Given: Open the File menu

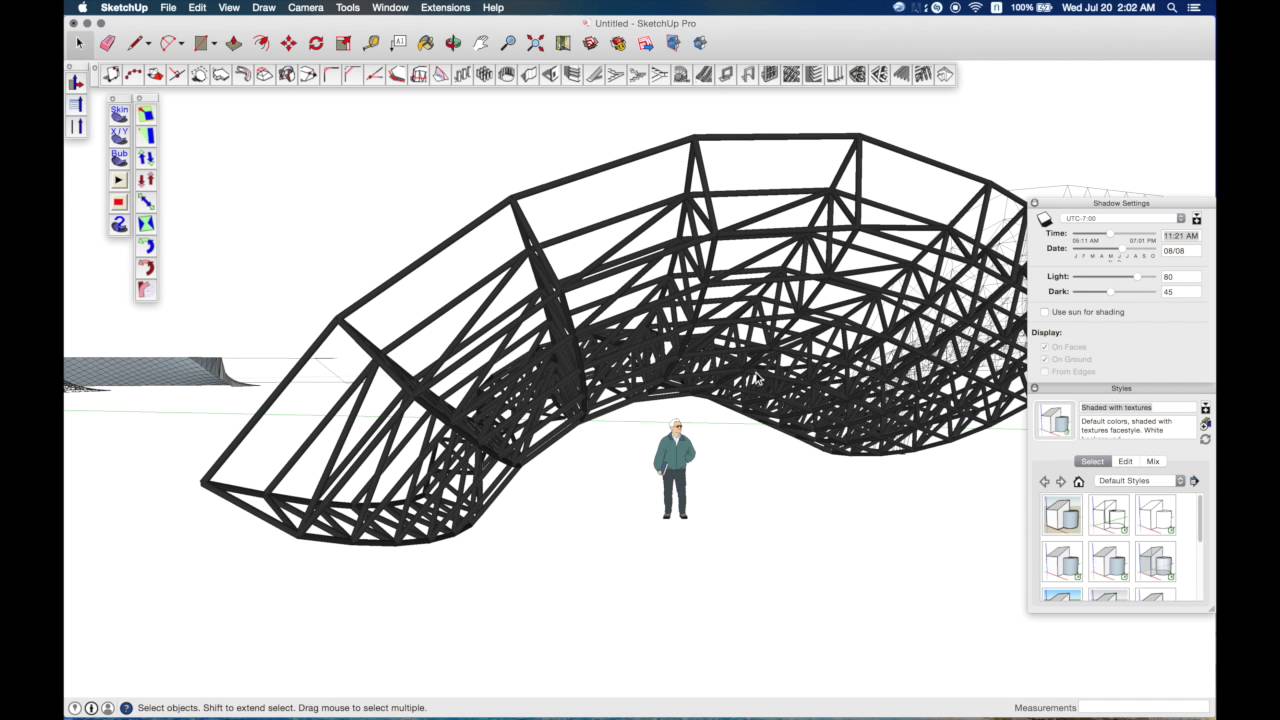Looking at the screenshot, I should tap(168, 7).
